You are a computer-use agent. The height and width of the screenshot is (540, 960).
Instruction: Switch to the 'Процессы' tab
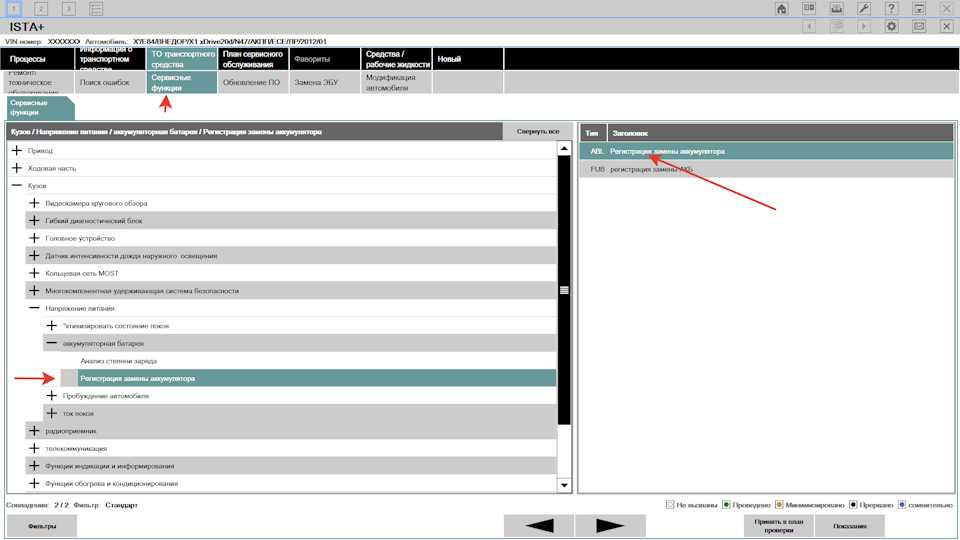[36, 60]
